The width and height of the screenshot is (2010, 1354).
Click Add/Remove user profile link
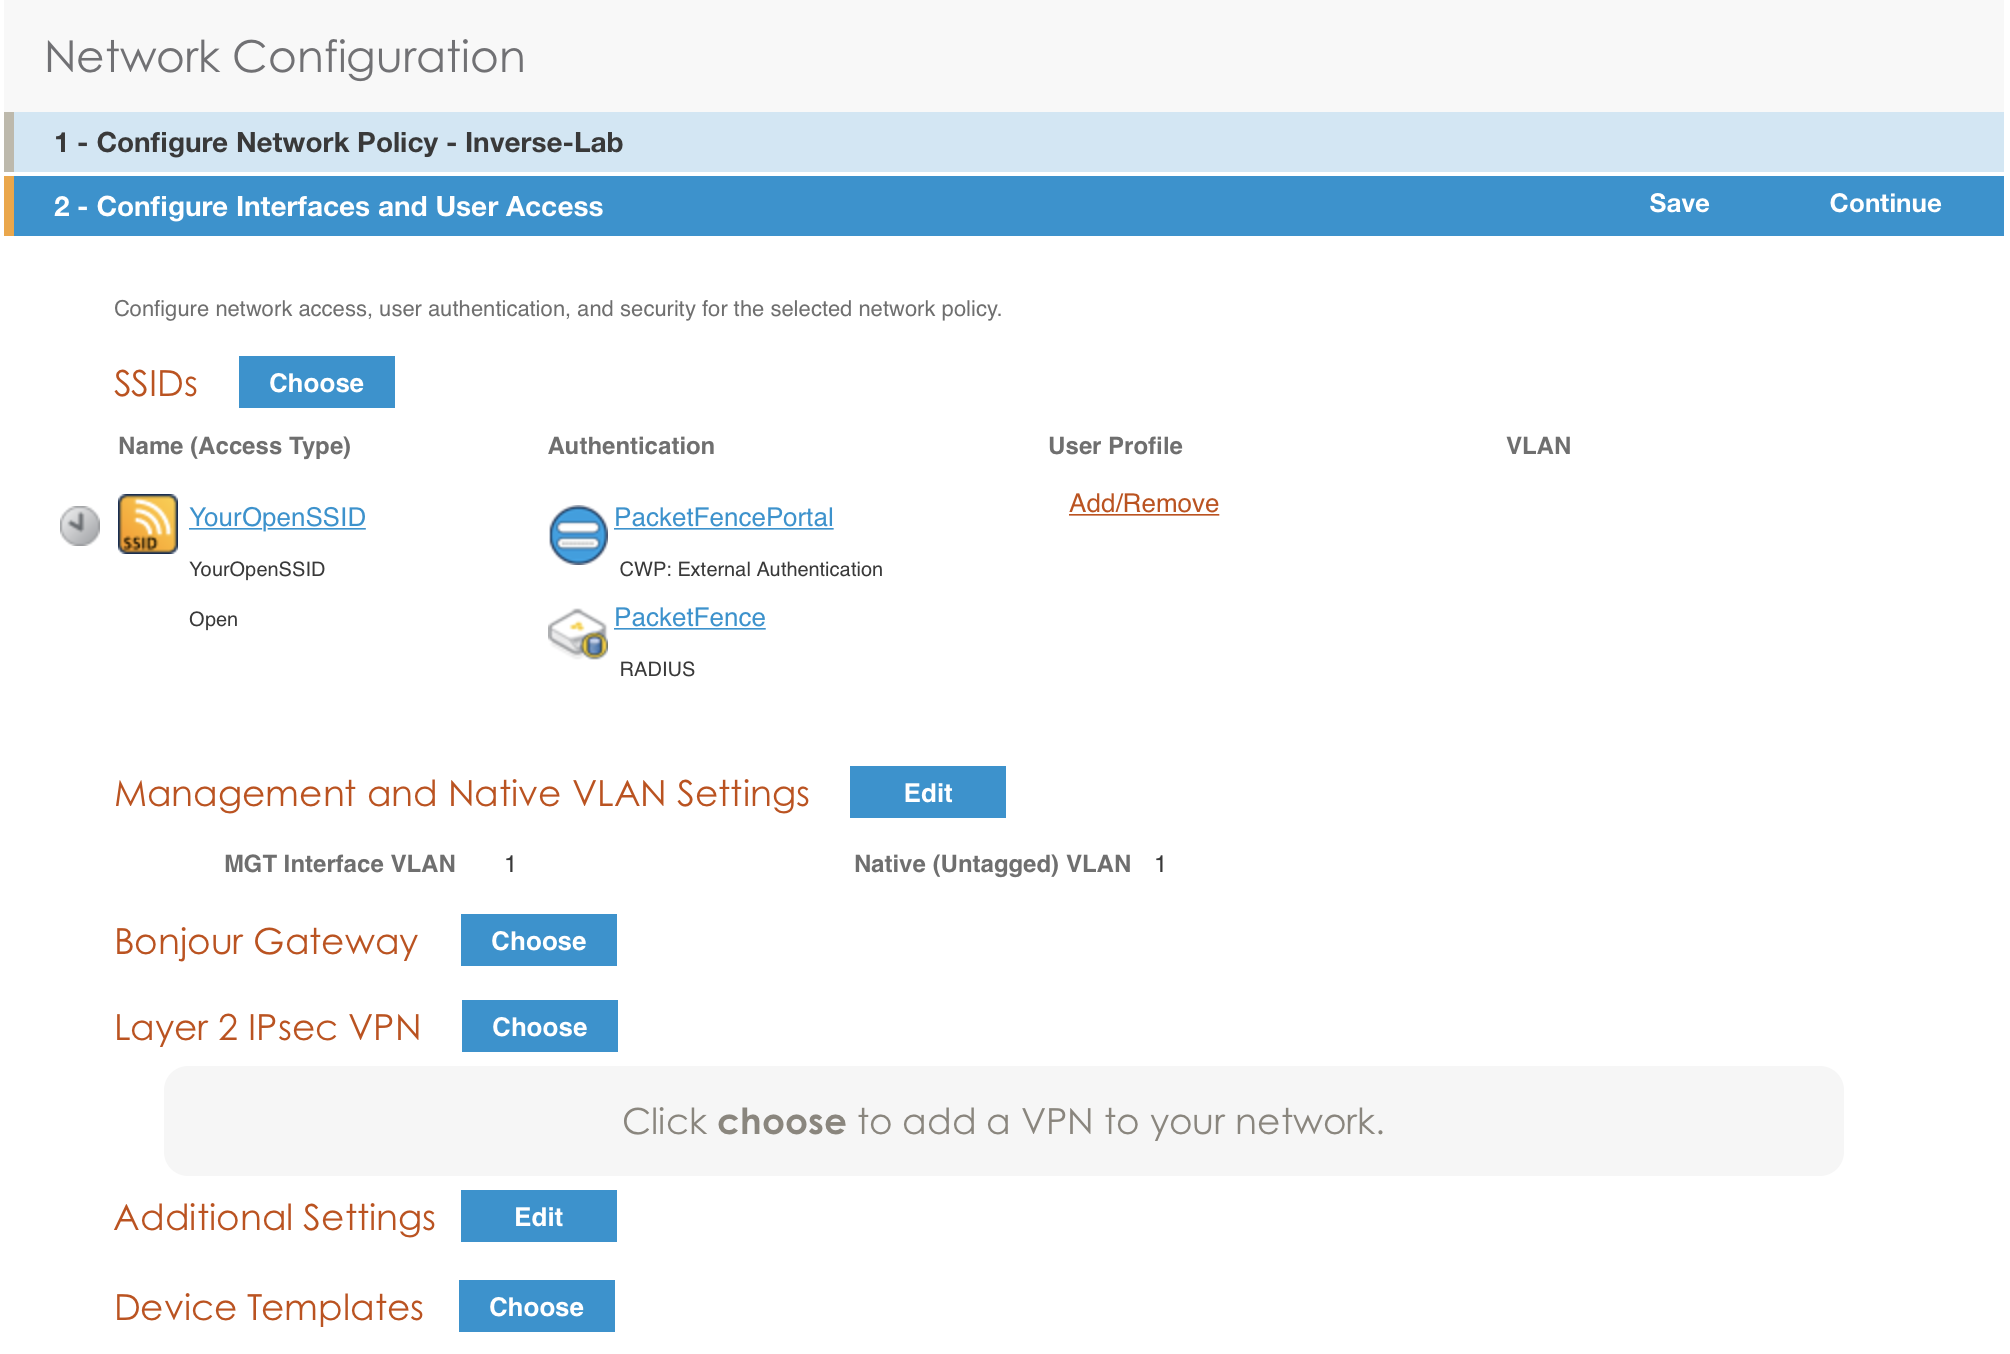point(1143,503)
